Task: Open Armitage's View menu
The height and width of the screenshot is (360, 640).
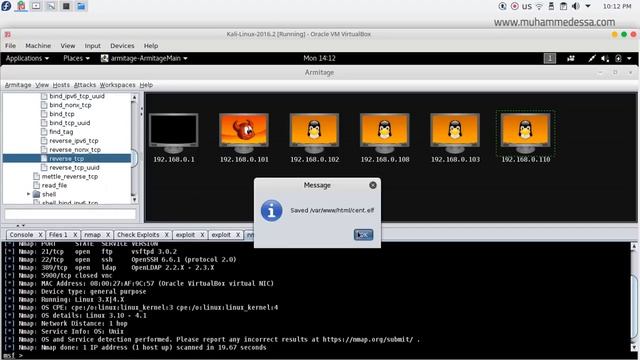Action: [x=42, y=85]
